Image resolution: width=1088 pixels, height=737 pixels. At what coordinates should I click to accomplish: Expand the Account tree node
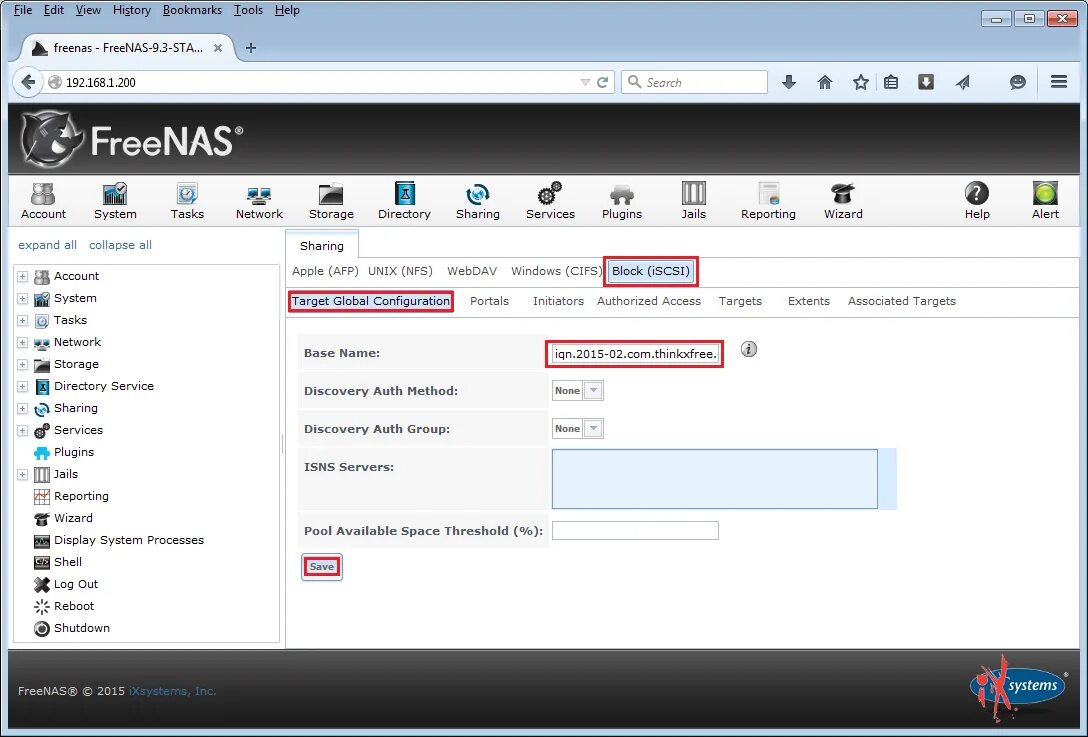22,276
